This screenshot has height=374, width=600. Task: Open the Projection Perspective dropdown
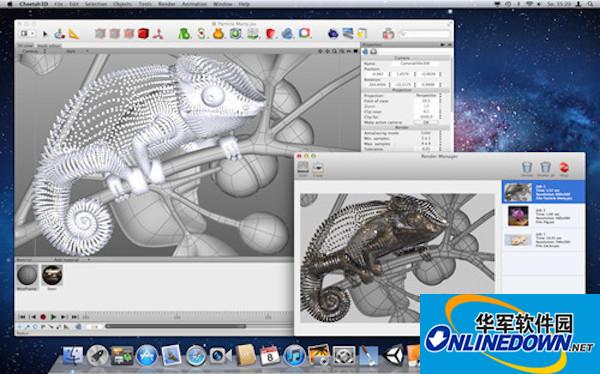[428, 96]
